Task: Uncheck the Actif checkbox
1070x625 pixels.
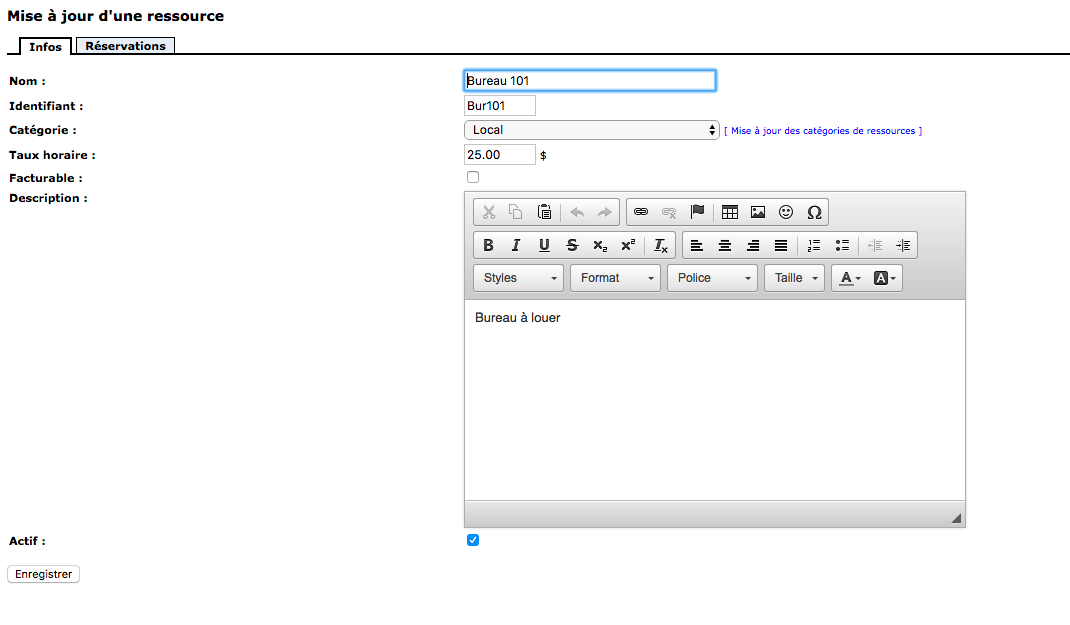Action: coord(473,540)
